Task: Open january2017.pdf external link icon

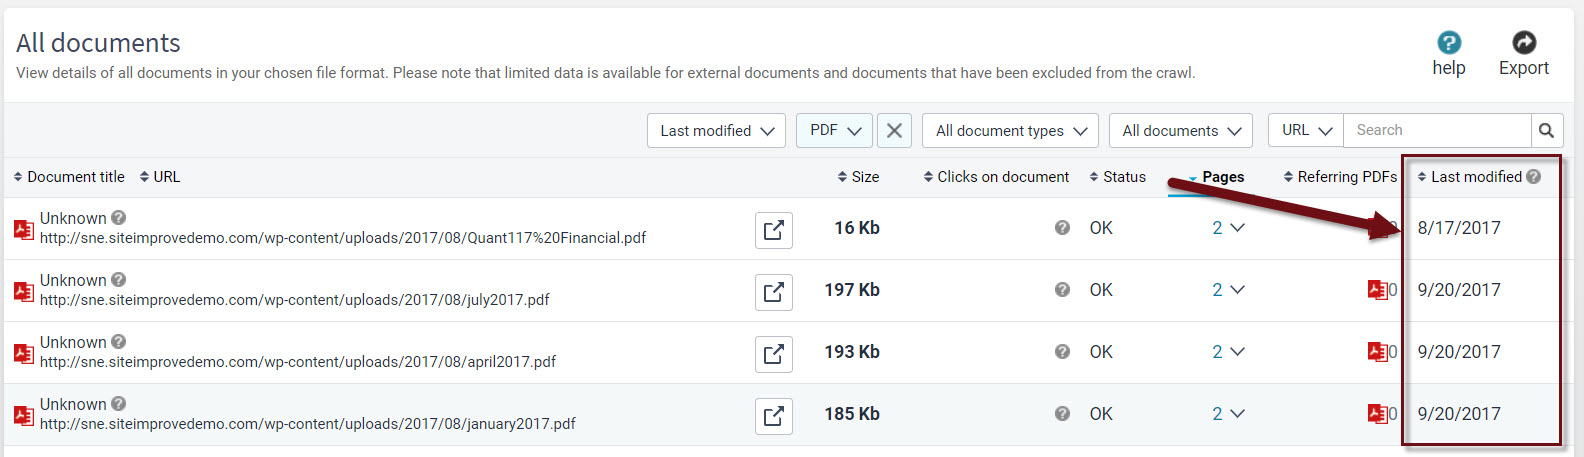Action: pos(773,416)
